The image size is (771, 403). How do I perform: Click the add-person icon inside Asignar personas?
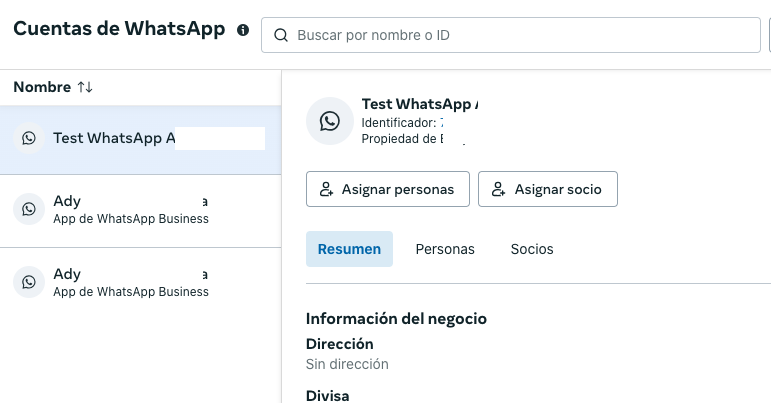[326, 189]
